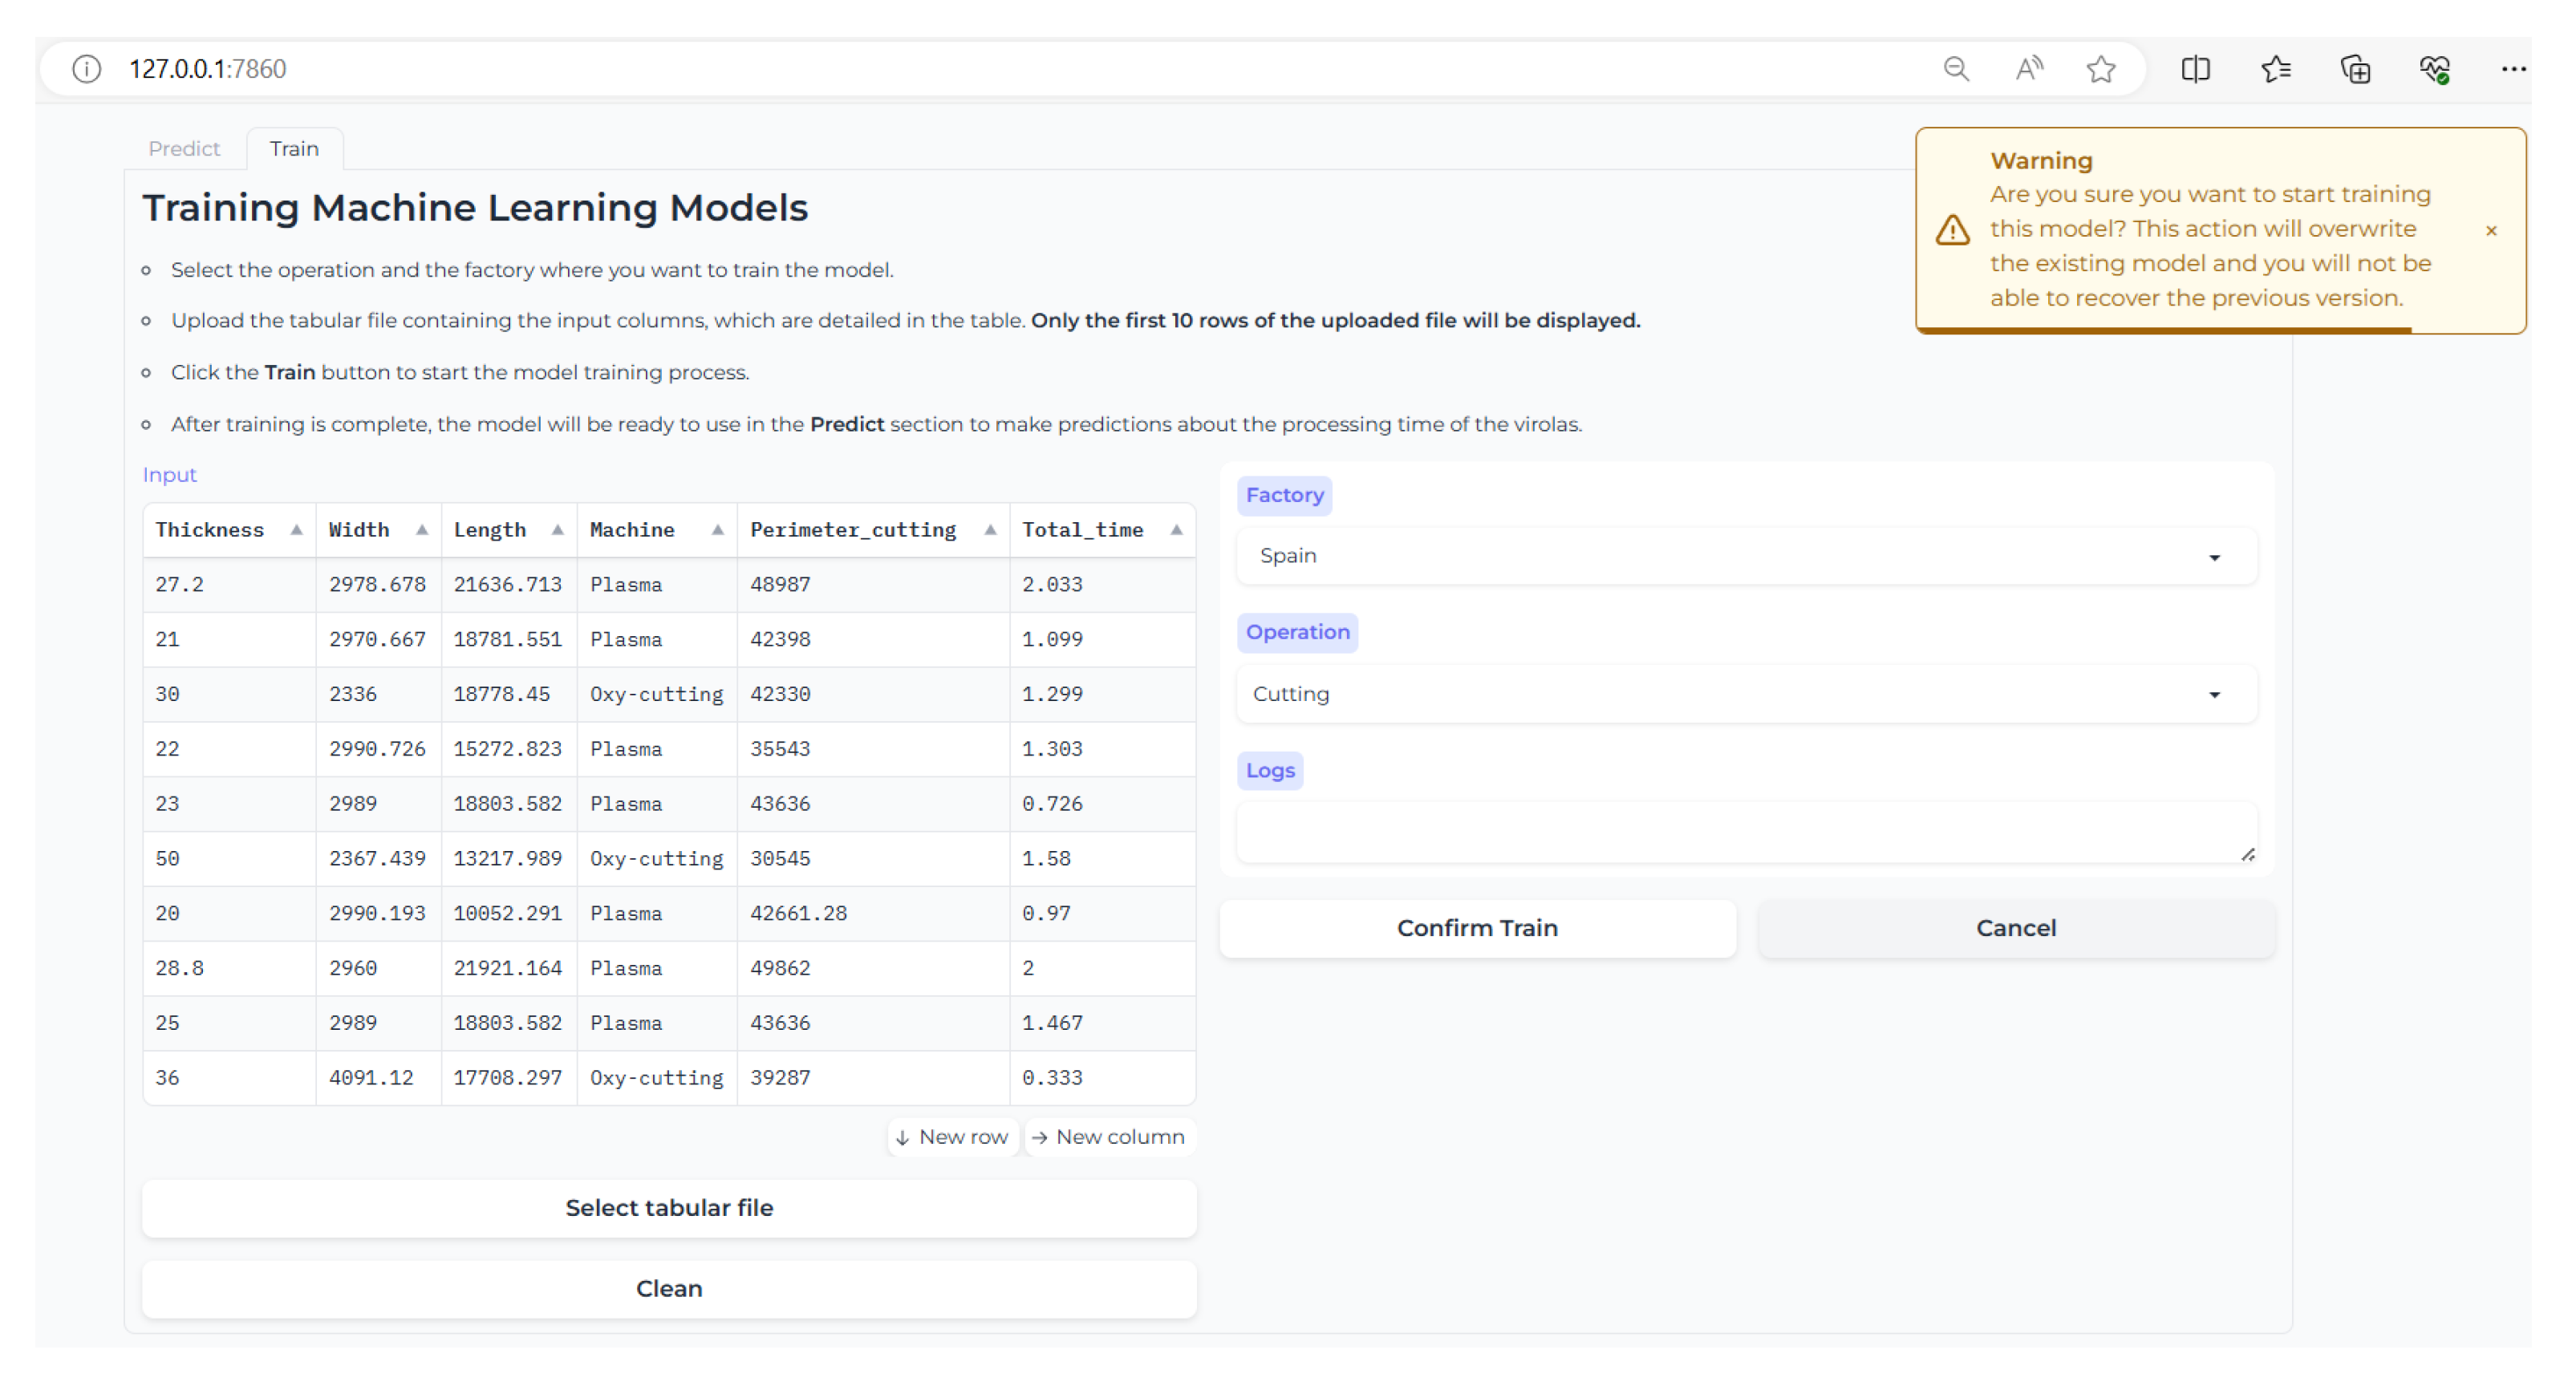
Task: Click the Read aloud icon in address bar
Action: click(2029, 69)
